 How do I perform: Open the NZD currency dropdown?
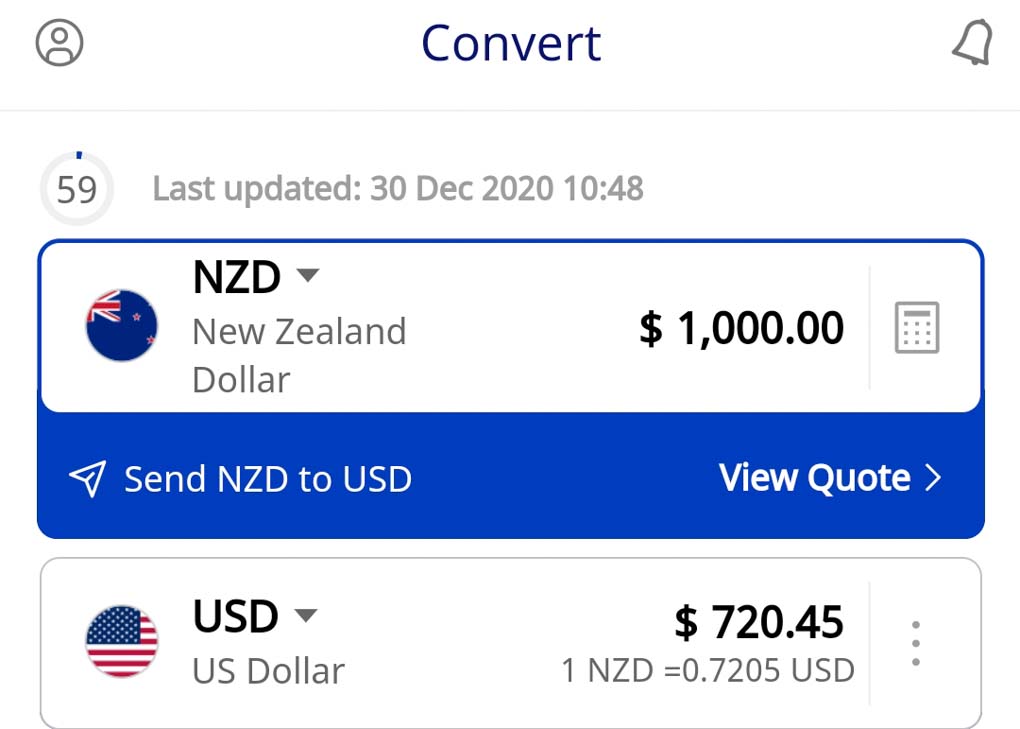tap(307, 275)
